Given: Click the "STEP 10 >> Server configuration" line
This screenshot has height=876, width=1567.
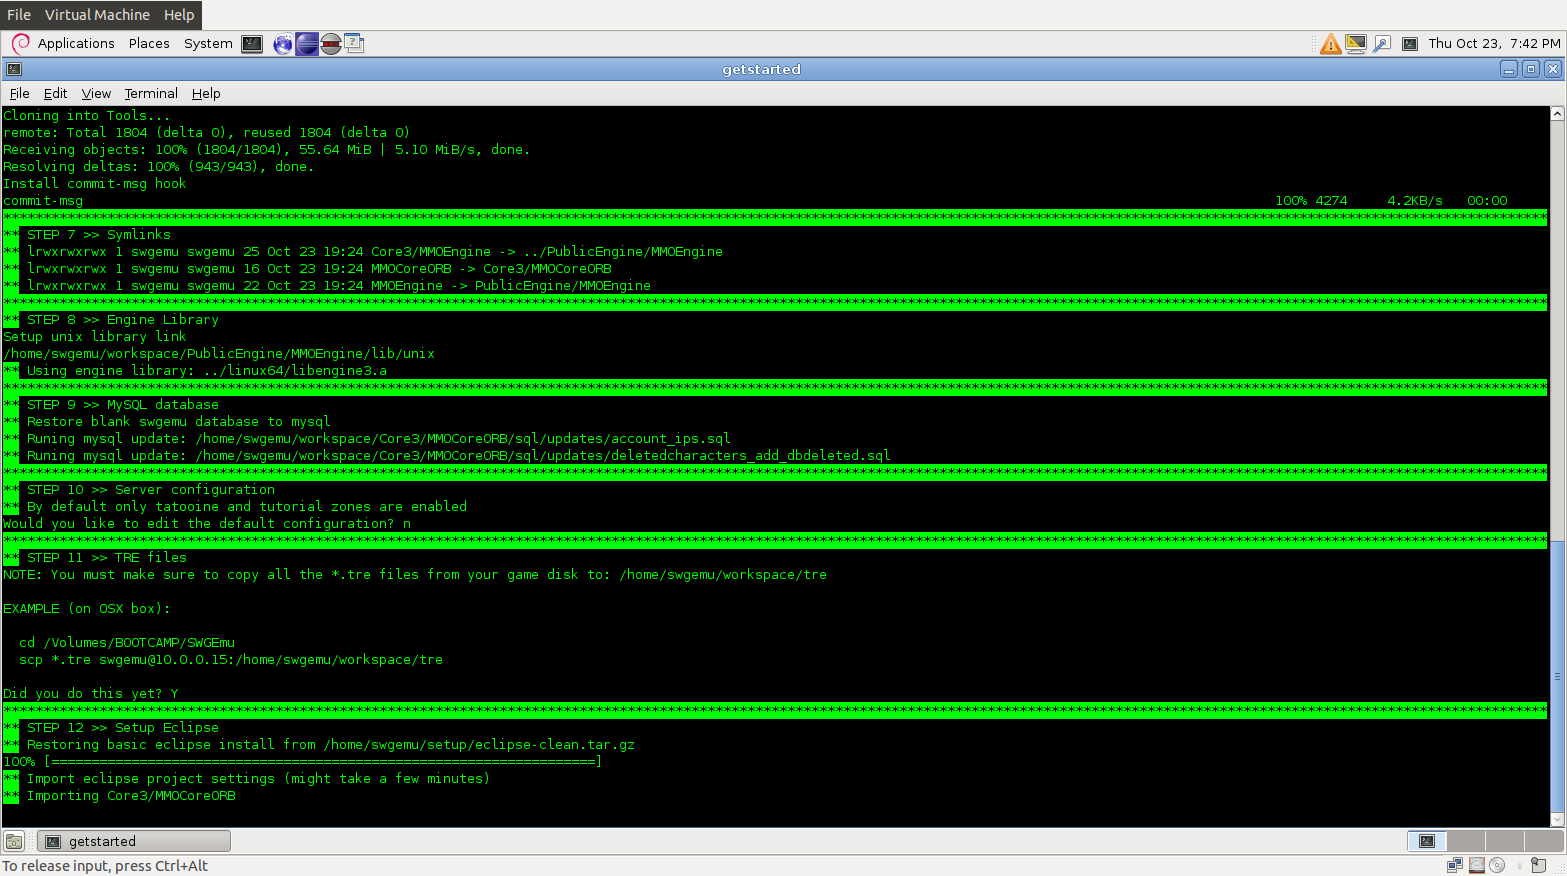Looking at the screenshot, I should [151, 490].
